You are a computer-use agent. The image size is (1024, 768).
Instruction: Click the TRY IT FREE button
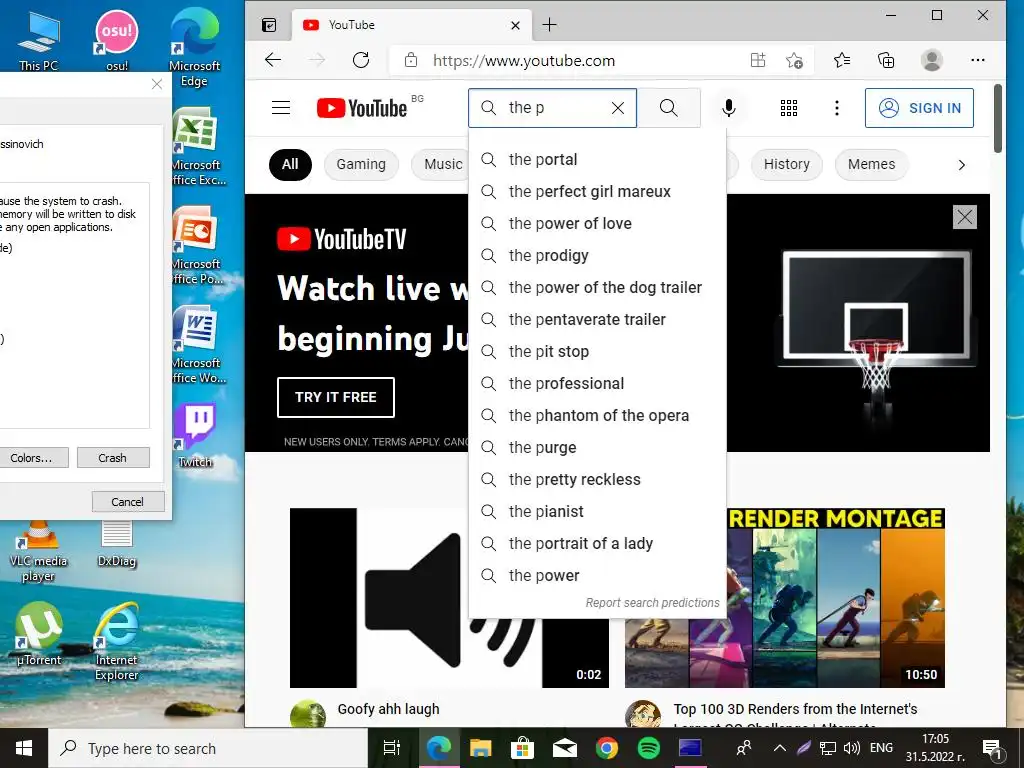pos(336,397)
